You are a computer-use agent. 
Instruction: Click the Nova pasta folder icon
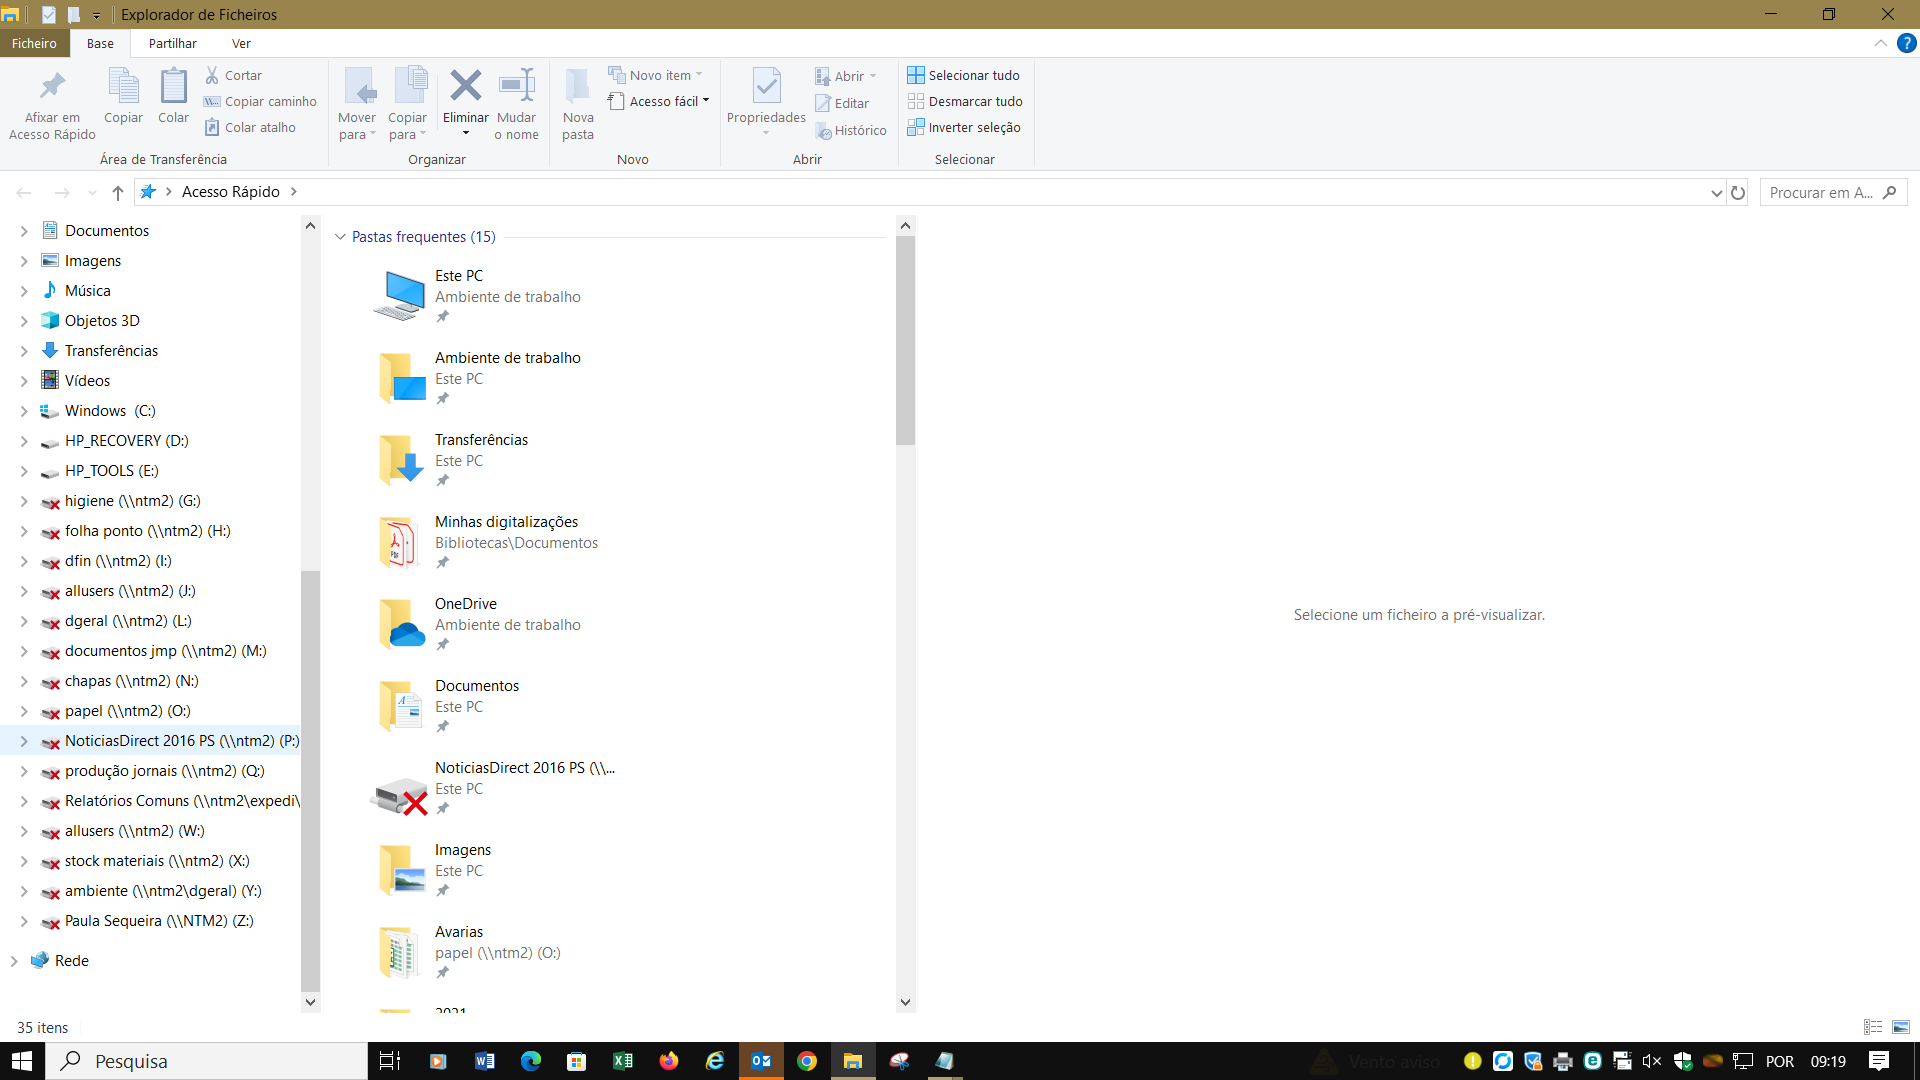click(x=578, y=86)
